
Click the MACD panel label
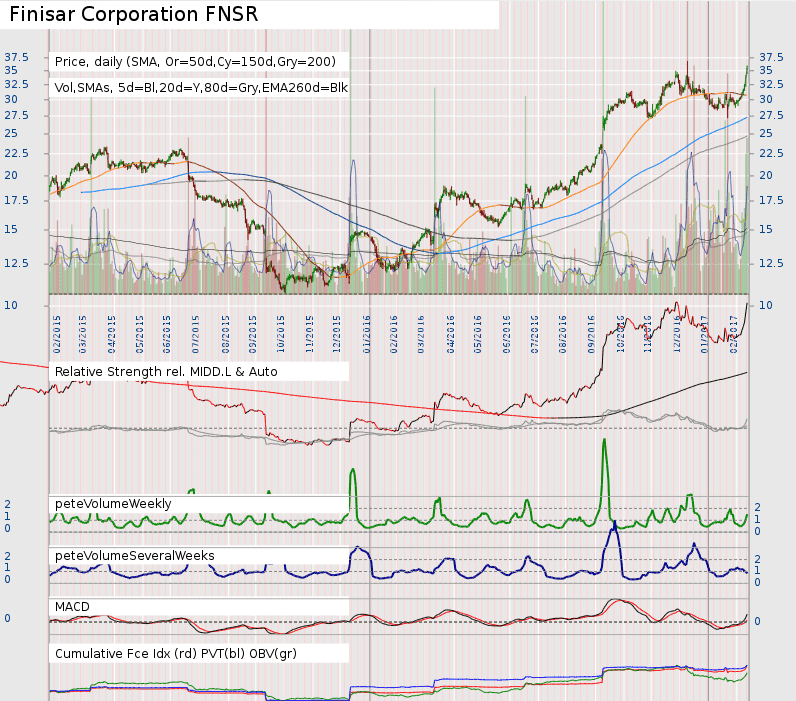[72, 607]
